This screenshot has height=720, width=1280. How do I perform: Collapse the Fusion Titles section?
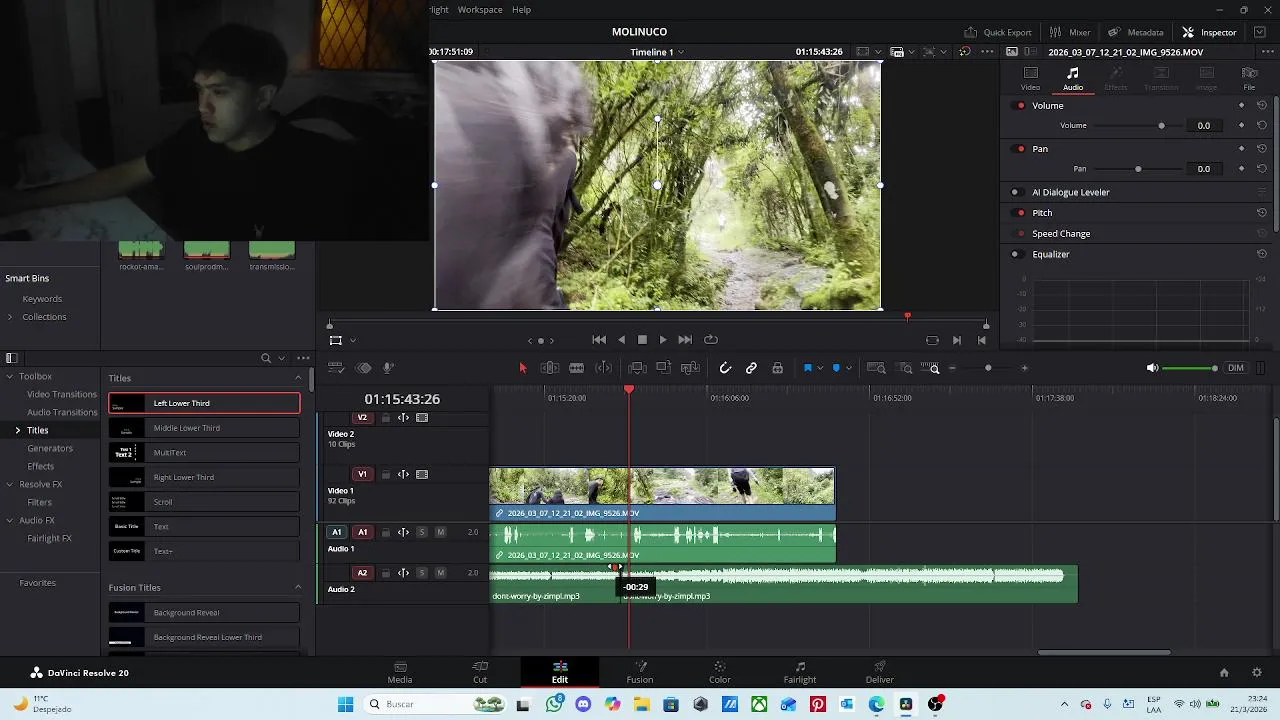pos(298,587)
